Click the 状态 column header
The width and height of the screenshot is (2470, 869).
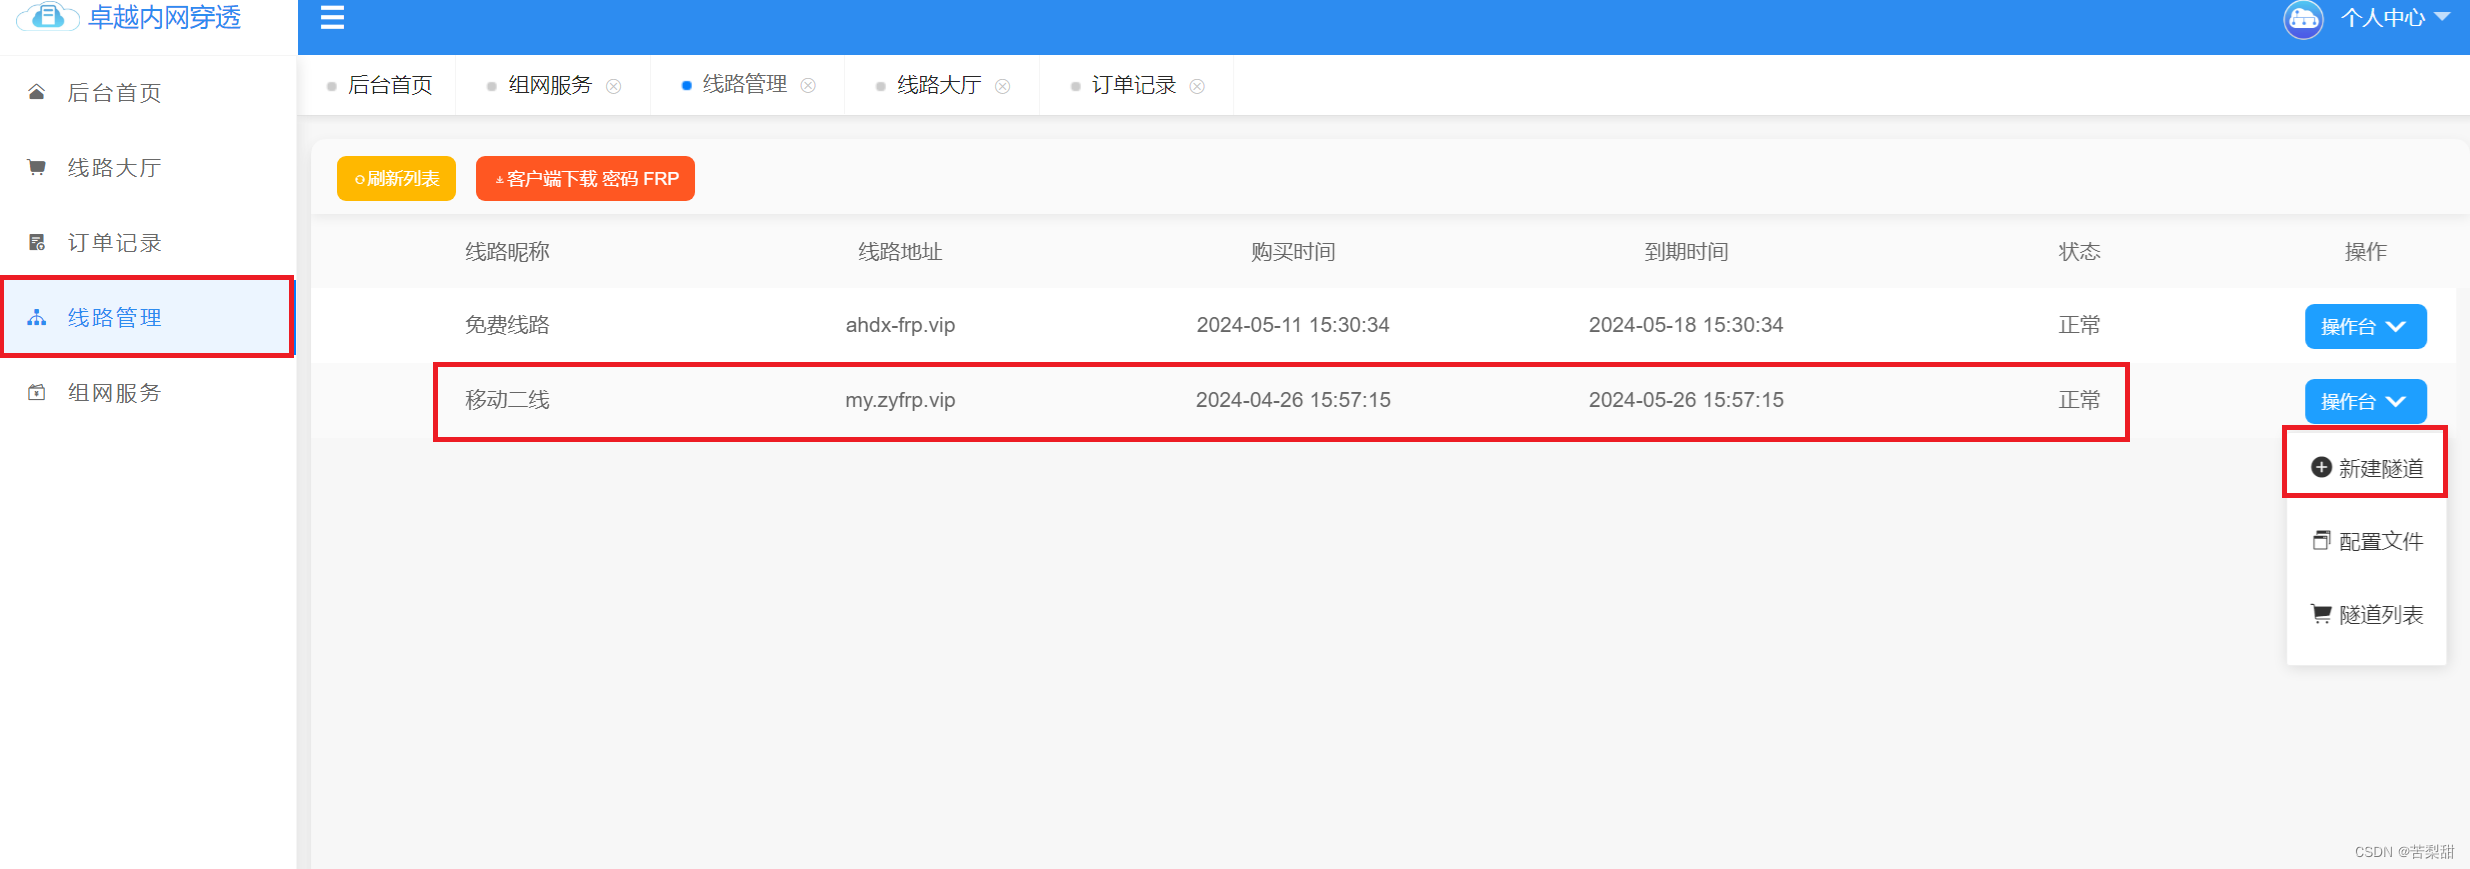(2079, 251)
